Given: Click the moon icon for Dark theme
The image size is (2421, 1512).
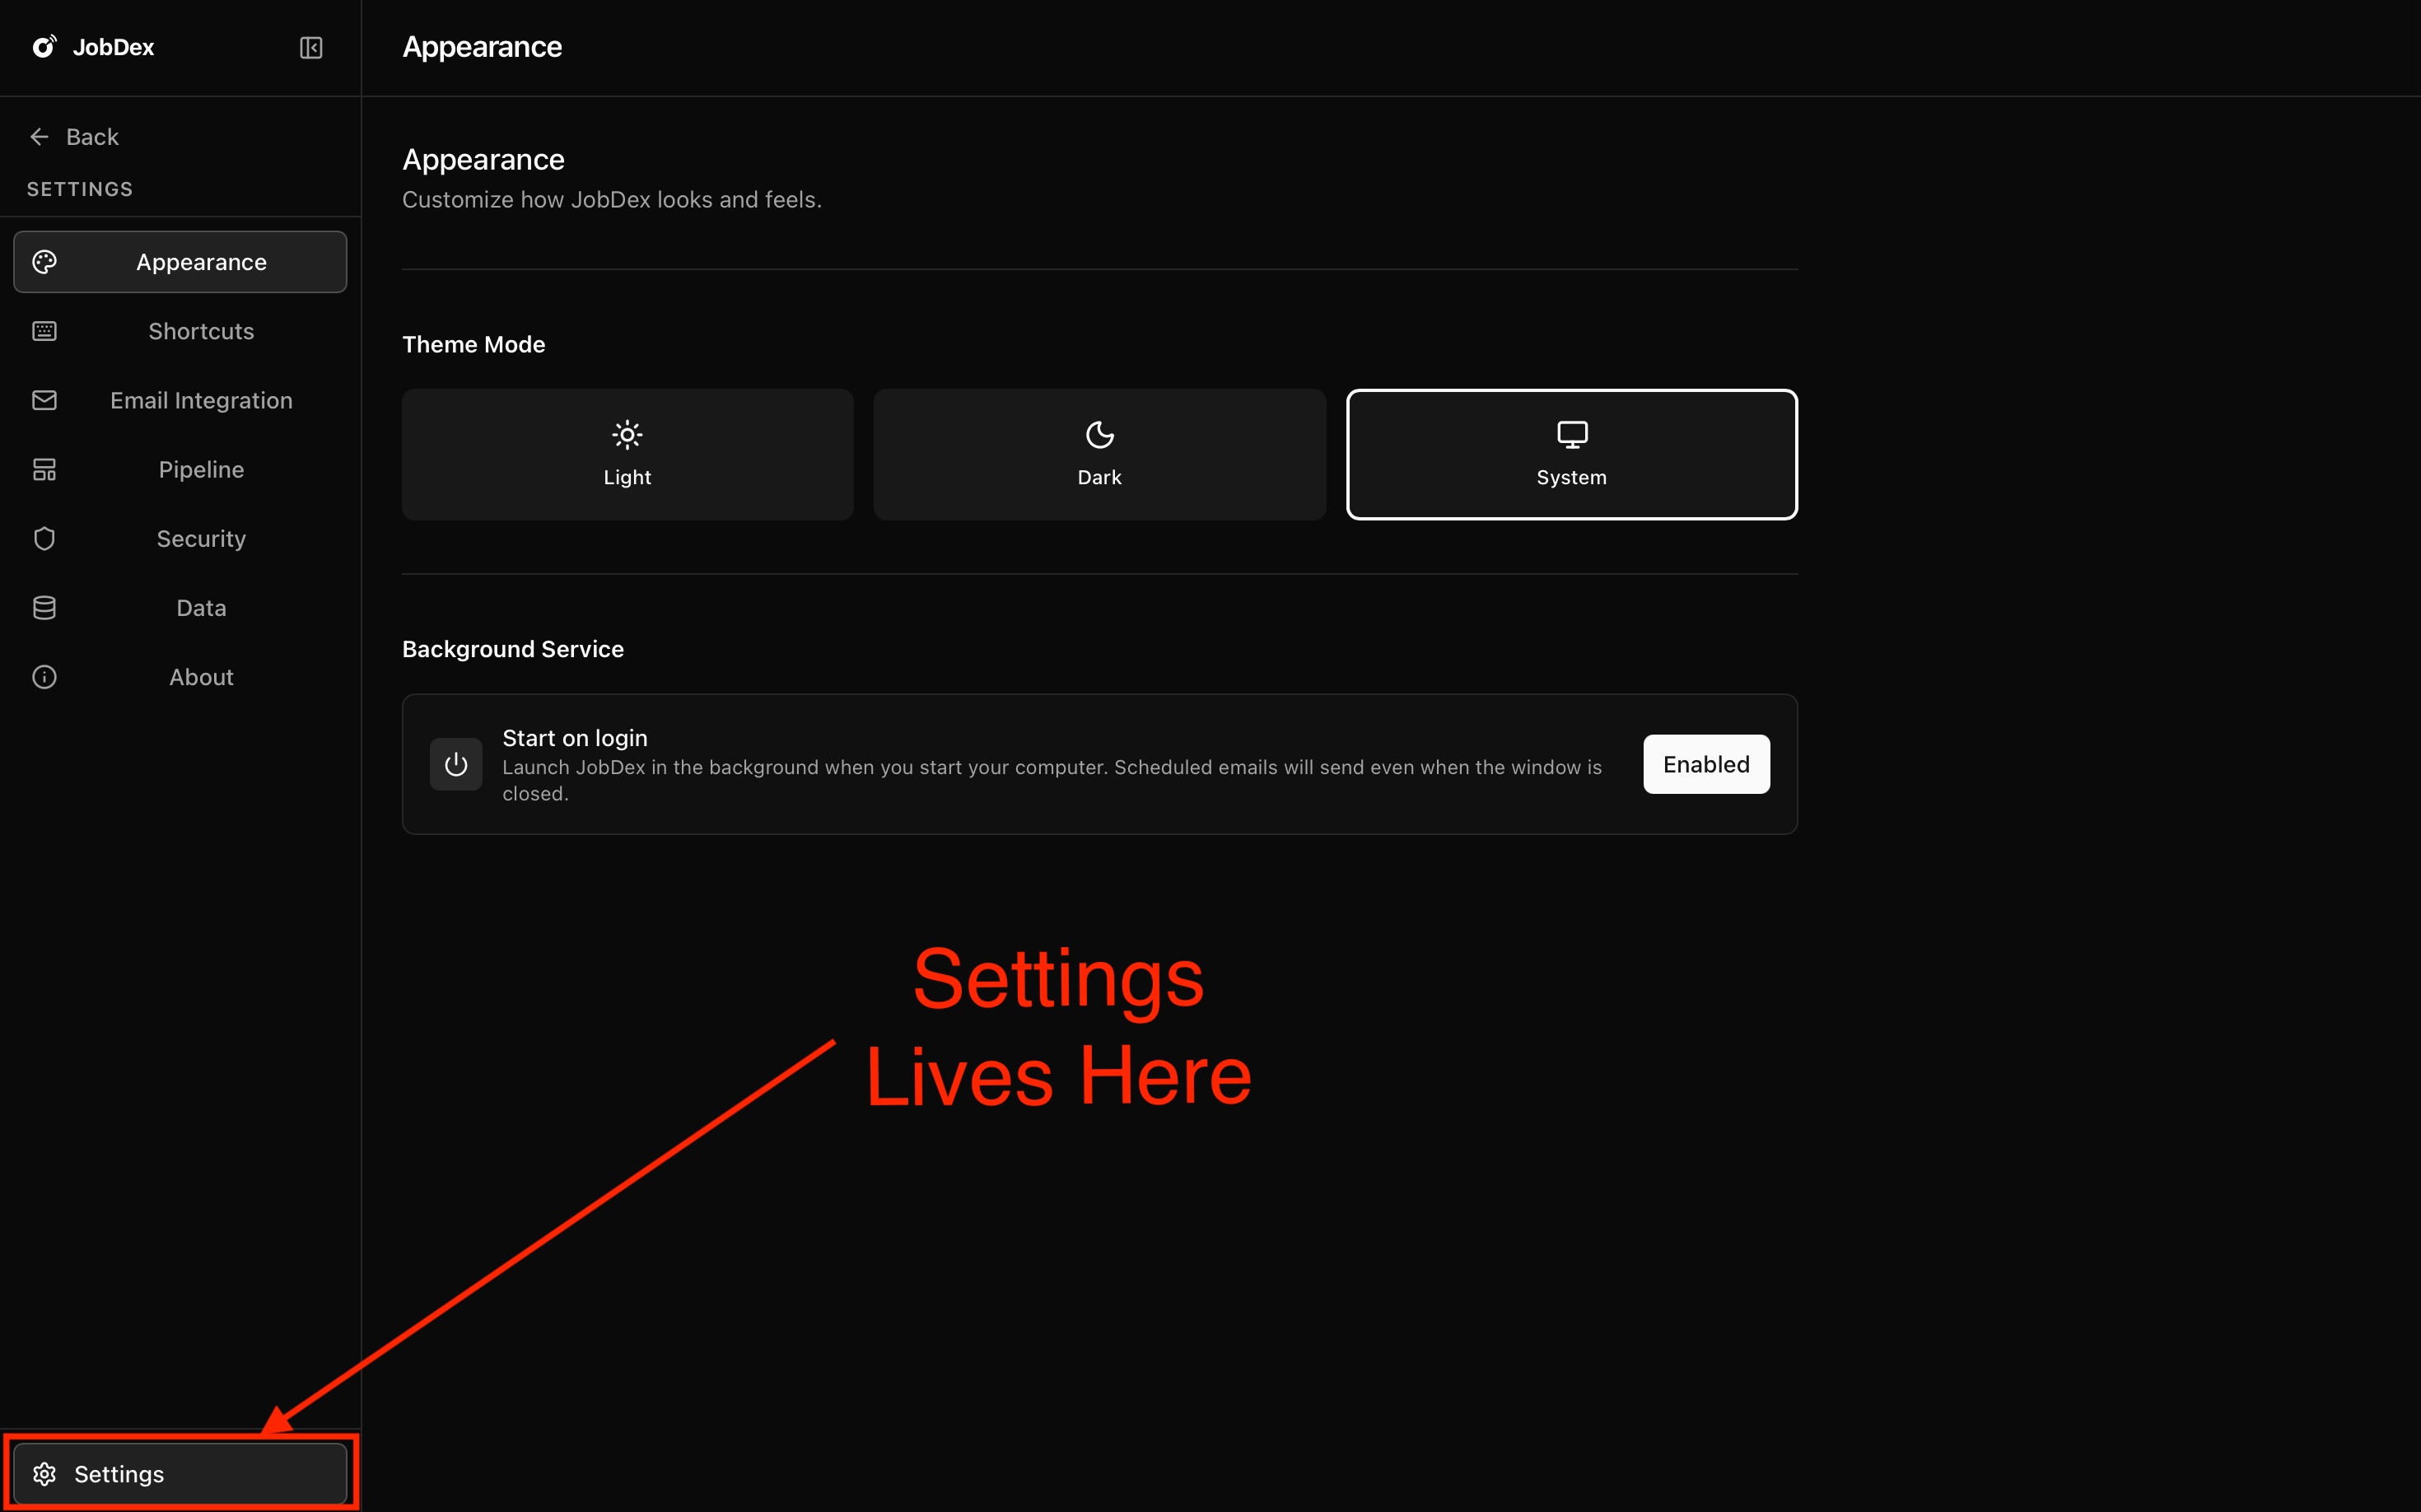Looking at the screenshot, I should [x=1099, y=434].
